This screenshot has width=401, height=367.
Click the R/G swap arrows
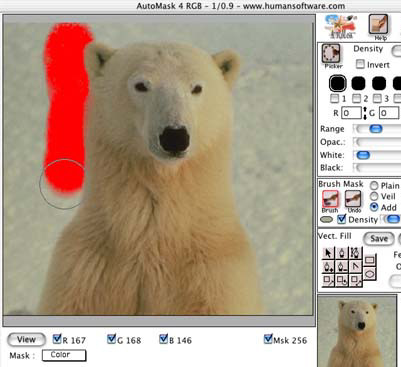(365, 113)
